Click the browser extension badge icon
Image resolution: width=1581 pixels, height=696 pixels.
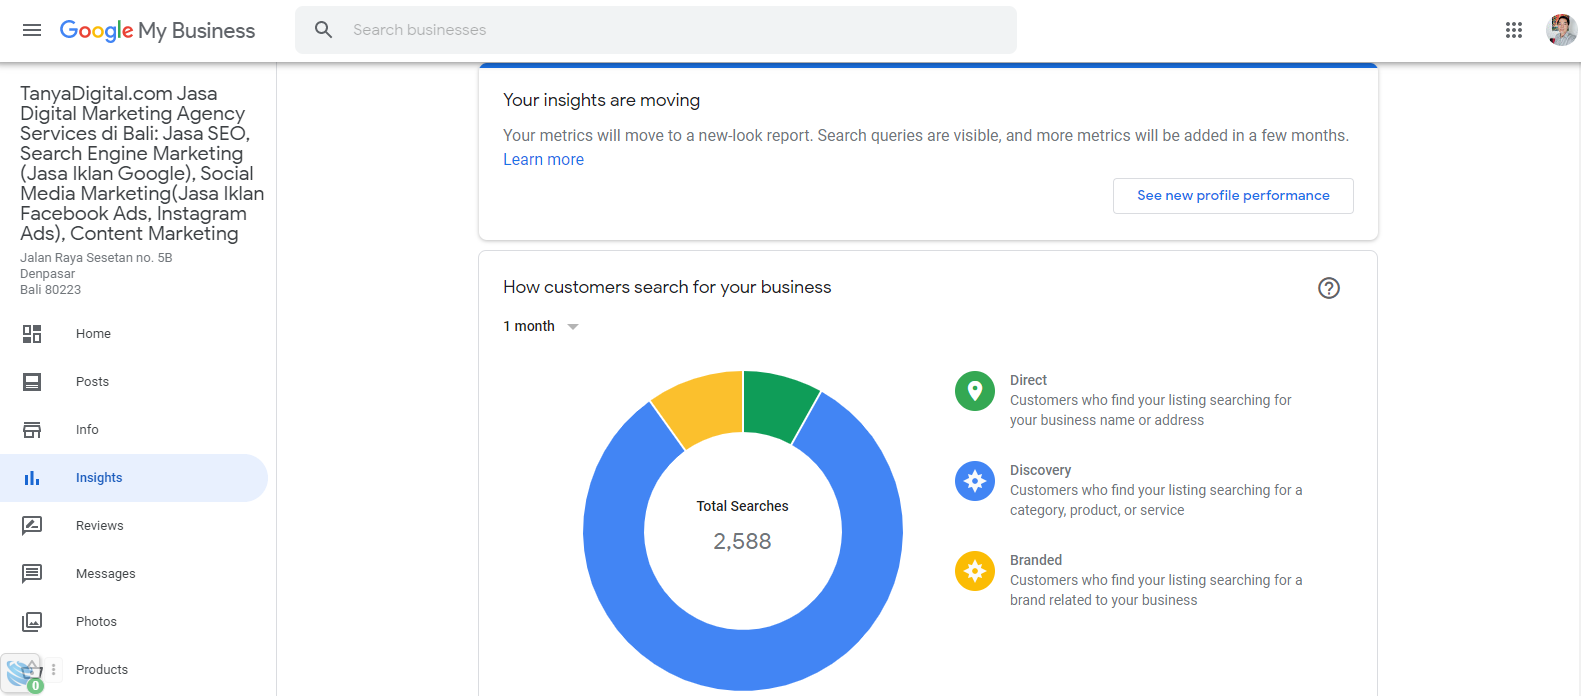point(22,674)
